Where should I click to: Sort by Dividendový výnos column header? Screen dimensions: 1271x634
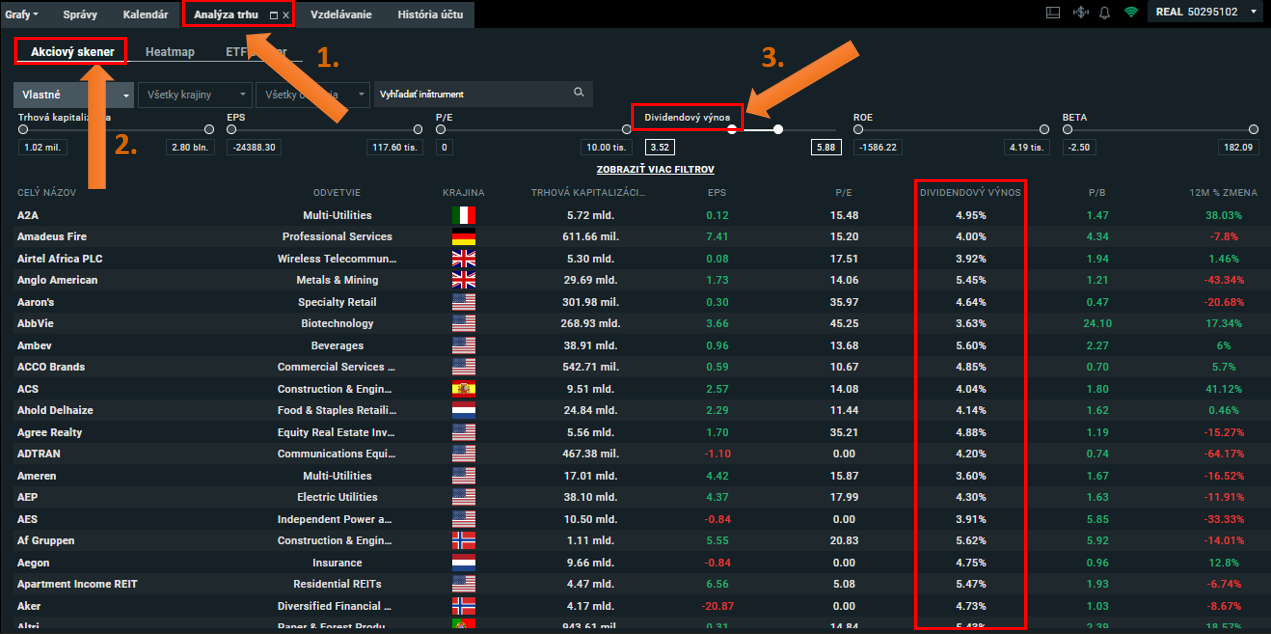click(x=970, y=192)
